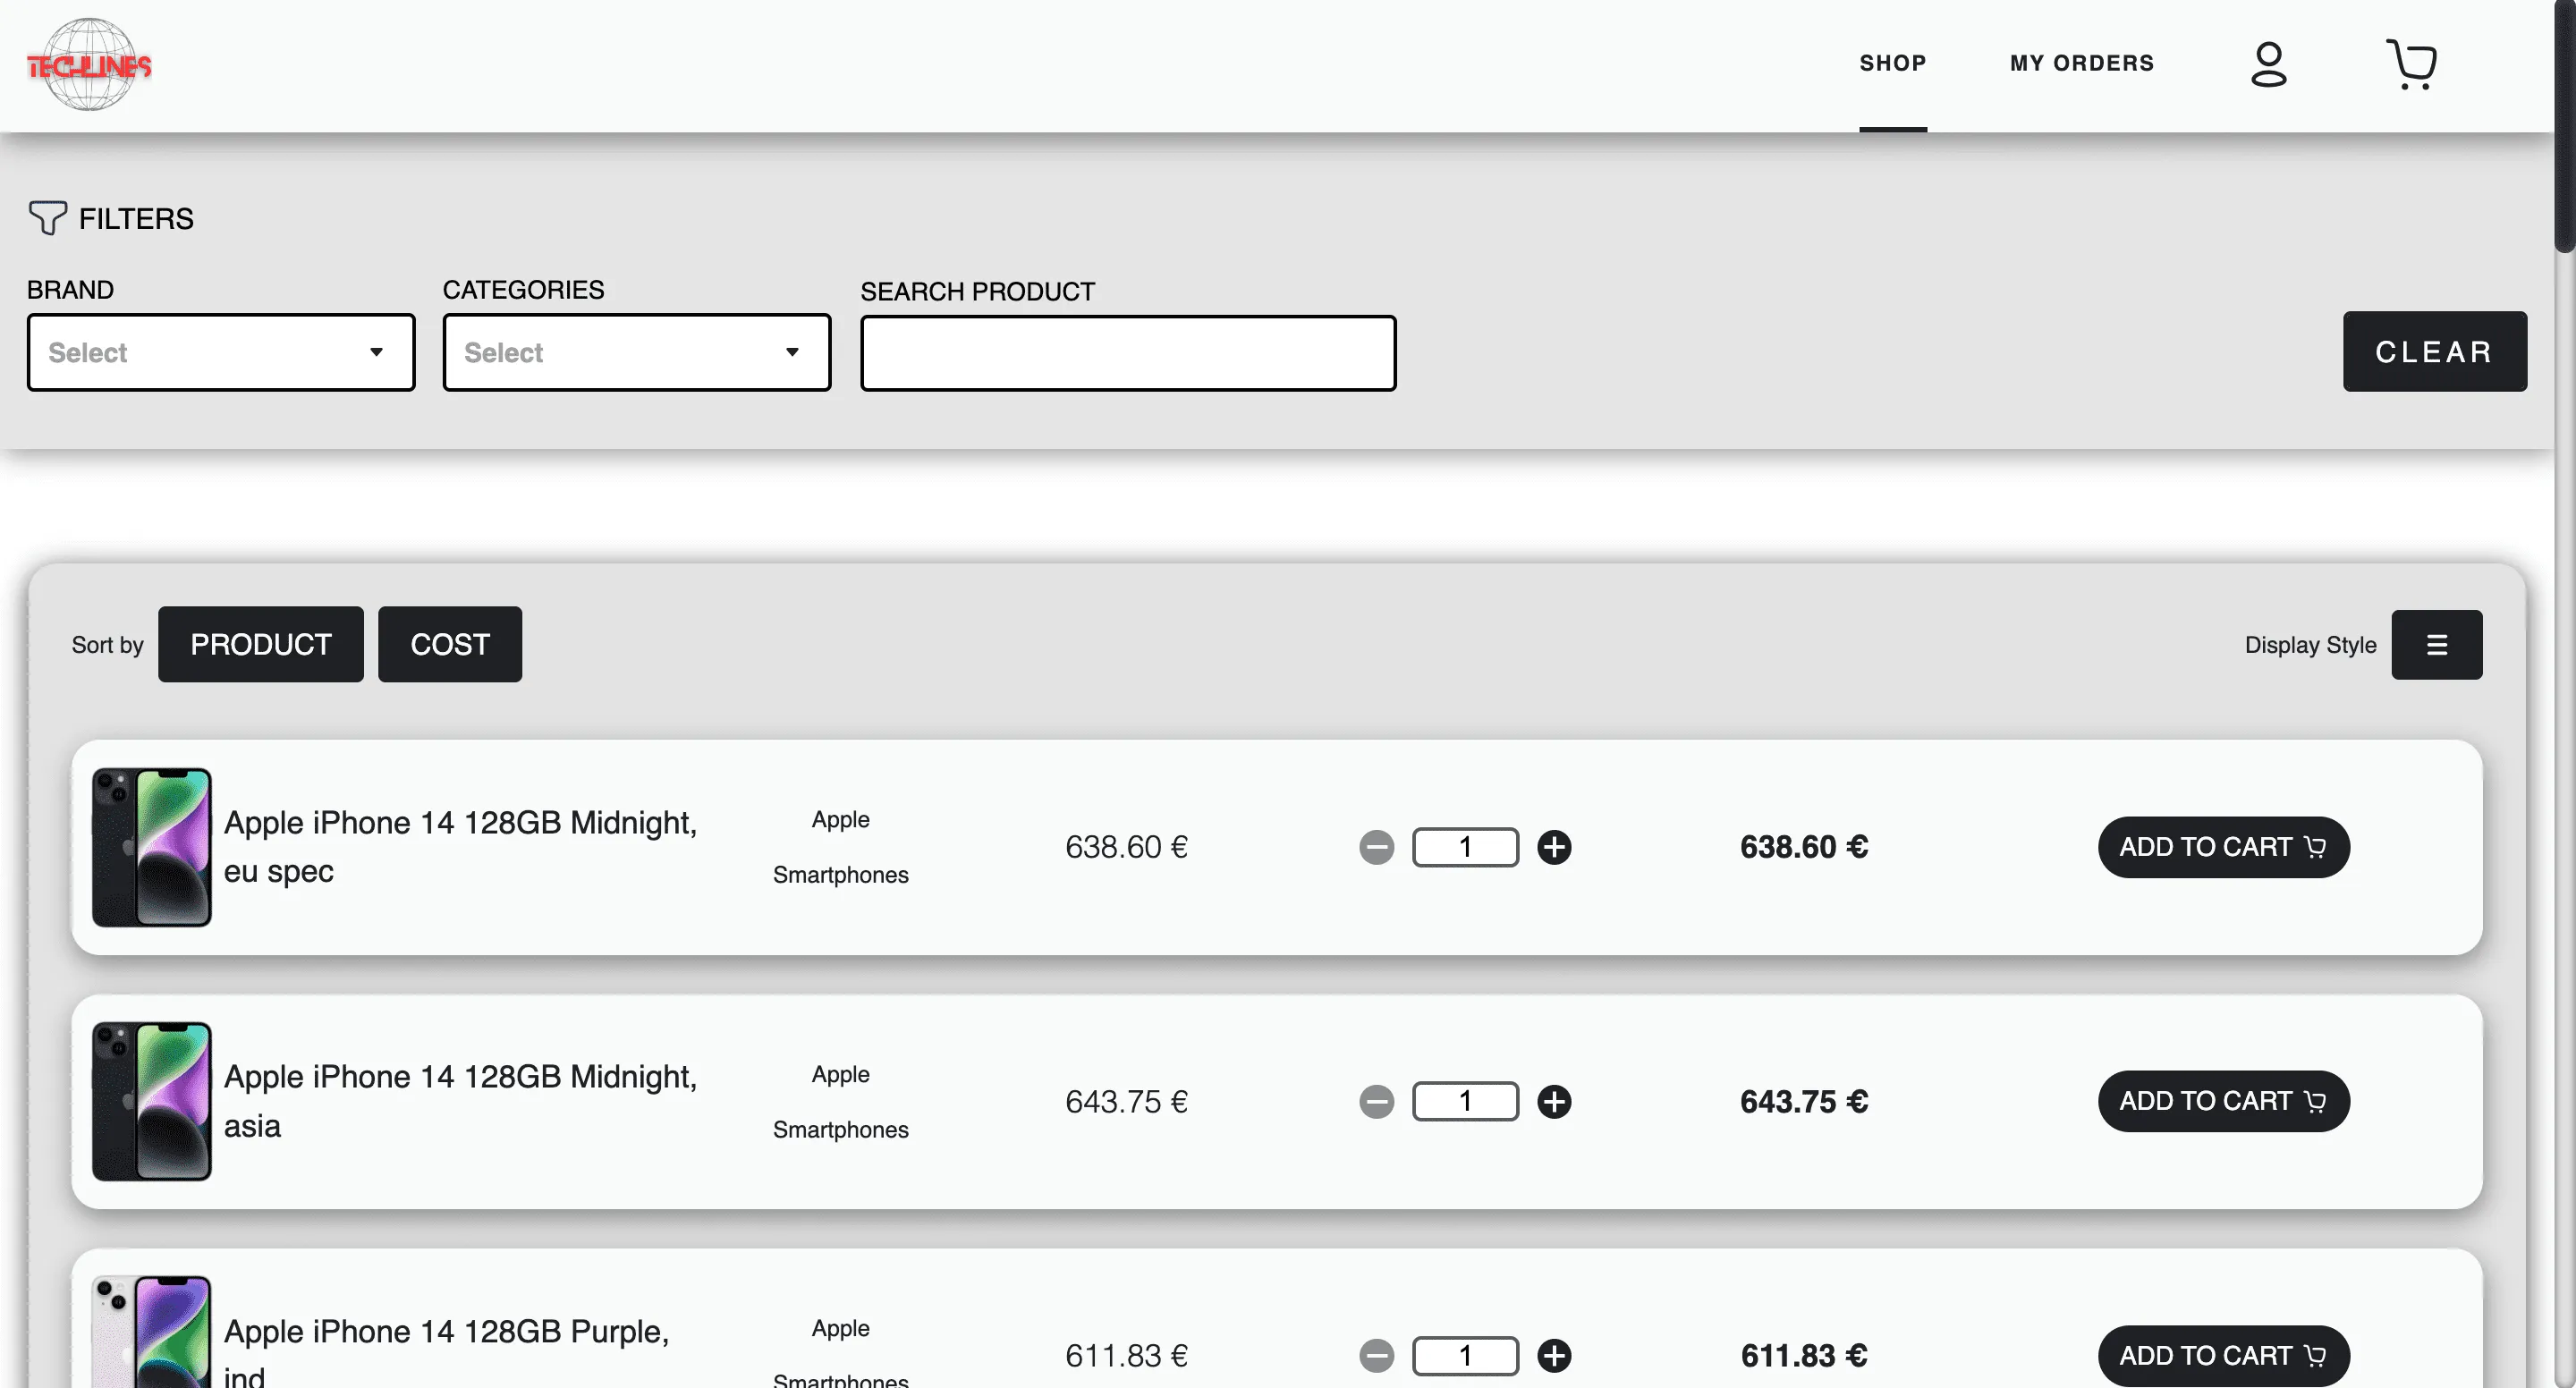The image size is (2576, 1388).
Task: Sort the list by Product name
Action: tap(261, 644)
